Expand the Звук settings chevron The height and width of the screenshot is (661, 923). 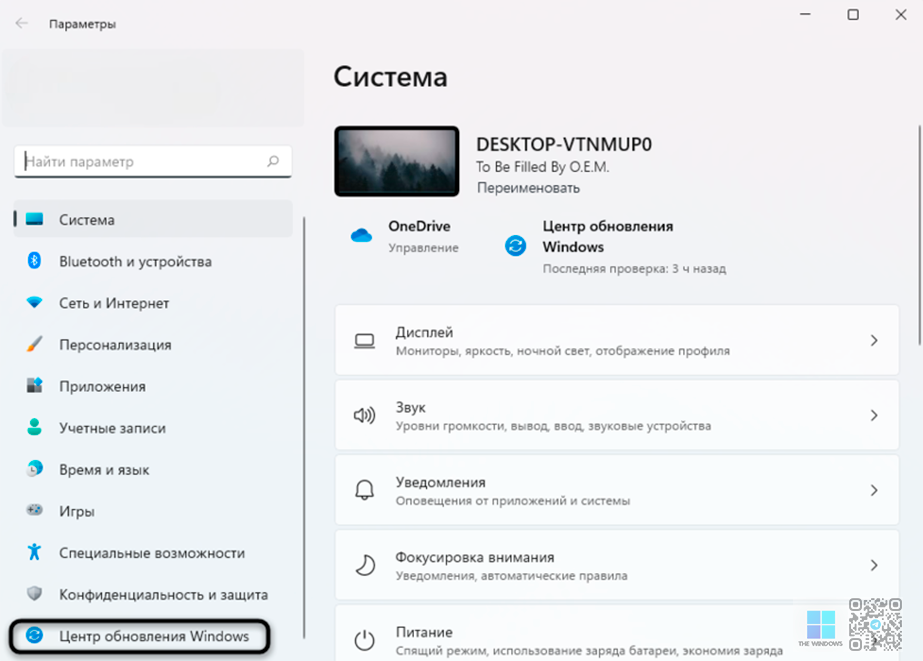click(874, 416)
